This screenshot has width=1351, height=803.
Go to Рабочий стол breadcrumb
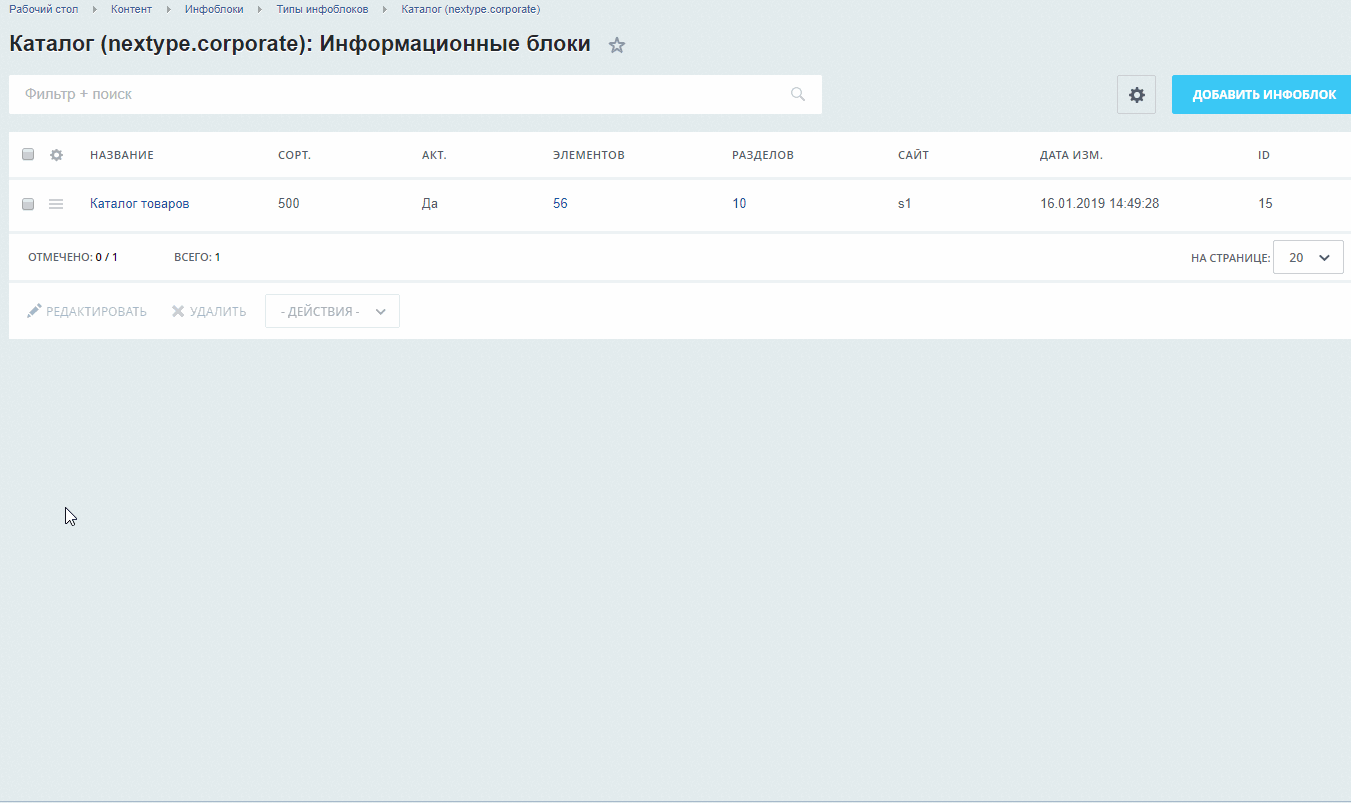(x=43, y=9)
